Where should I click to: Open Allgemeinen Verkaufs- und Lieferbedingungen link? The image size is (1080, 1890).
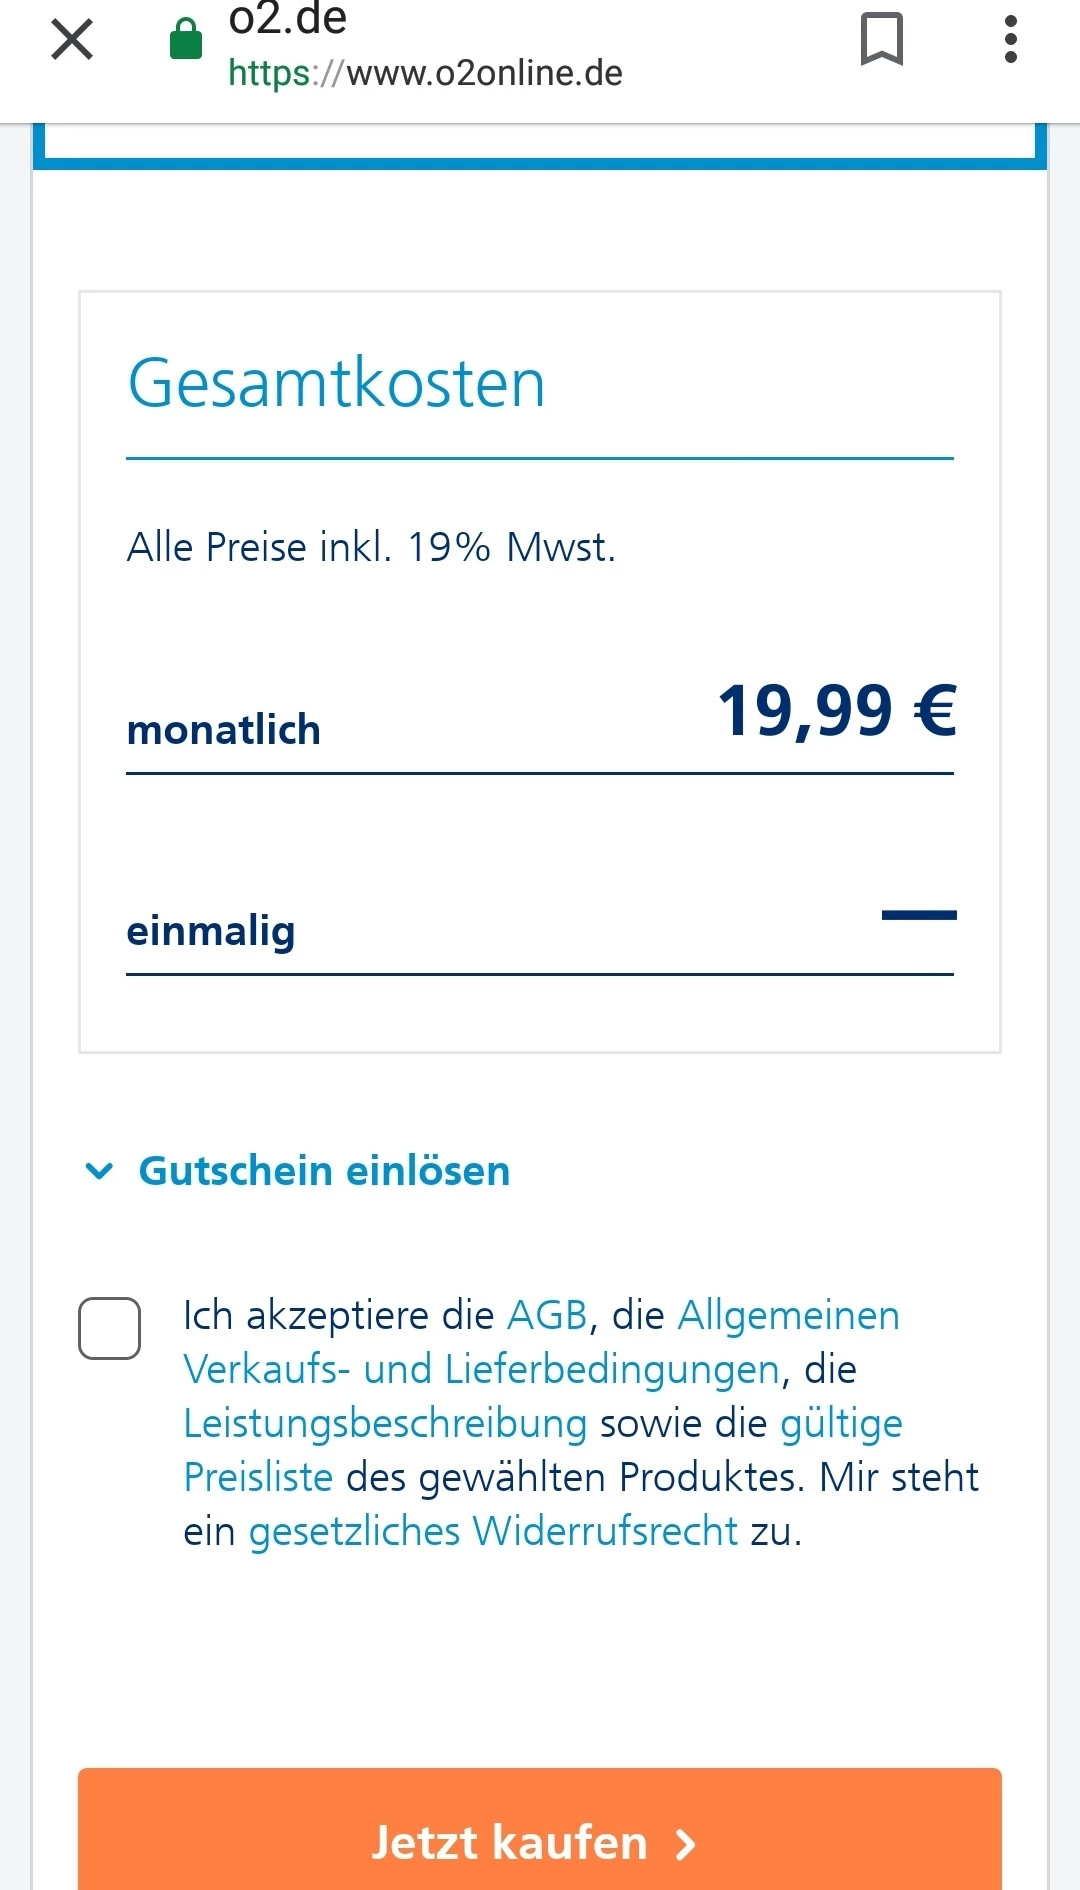tap(480, 1369)
